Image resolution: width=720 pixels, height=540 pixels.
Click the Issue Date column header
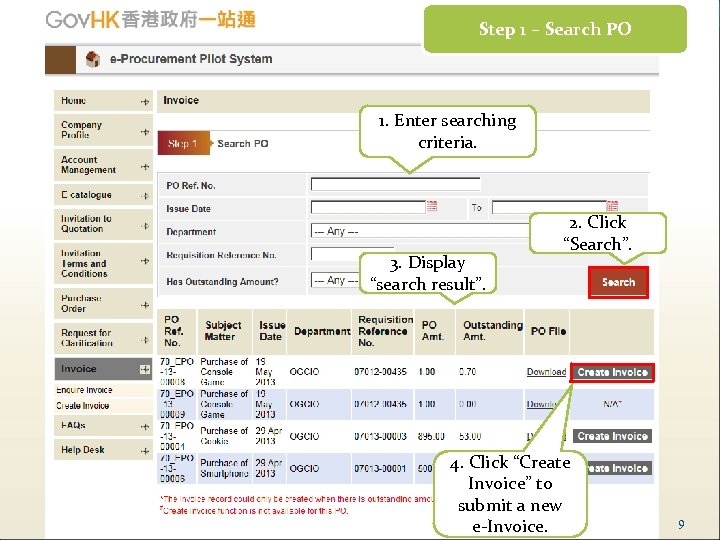[272, 331]
